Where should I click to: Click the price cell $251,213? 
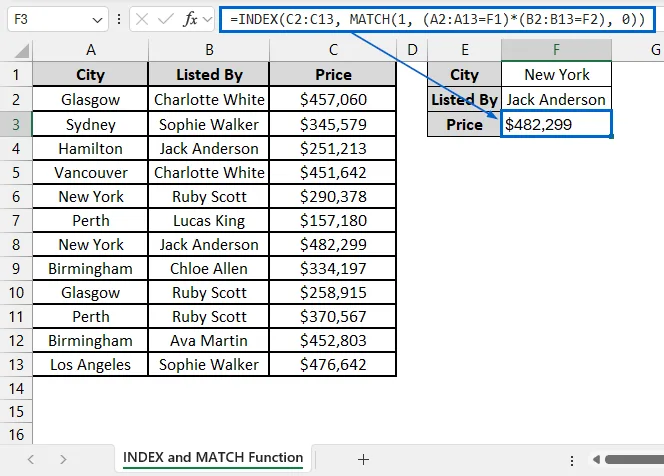(333, 148)
